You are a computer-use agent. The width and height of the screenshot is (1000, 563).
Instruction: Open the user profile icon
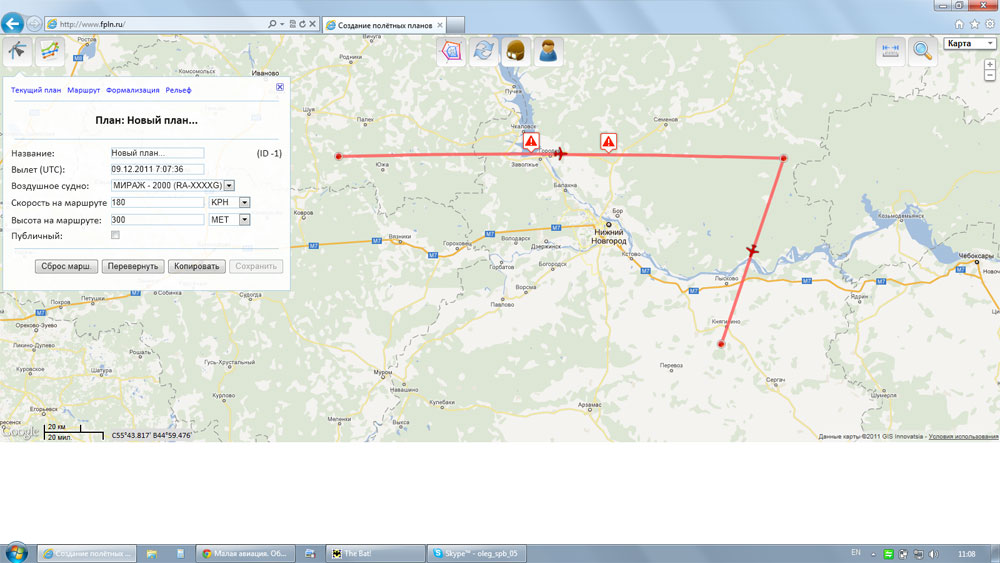[x=548, y=51]
